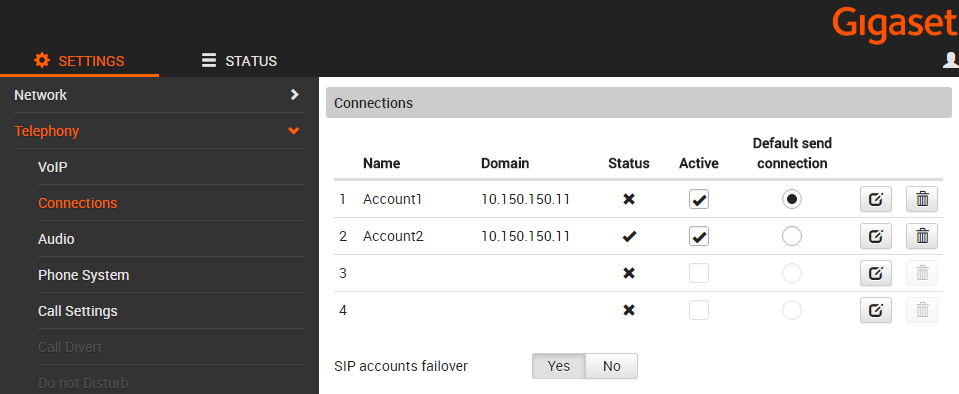Open the Connections page in sidebar

point(171,203)
